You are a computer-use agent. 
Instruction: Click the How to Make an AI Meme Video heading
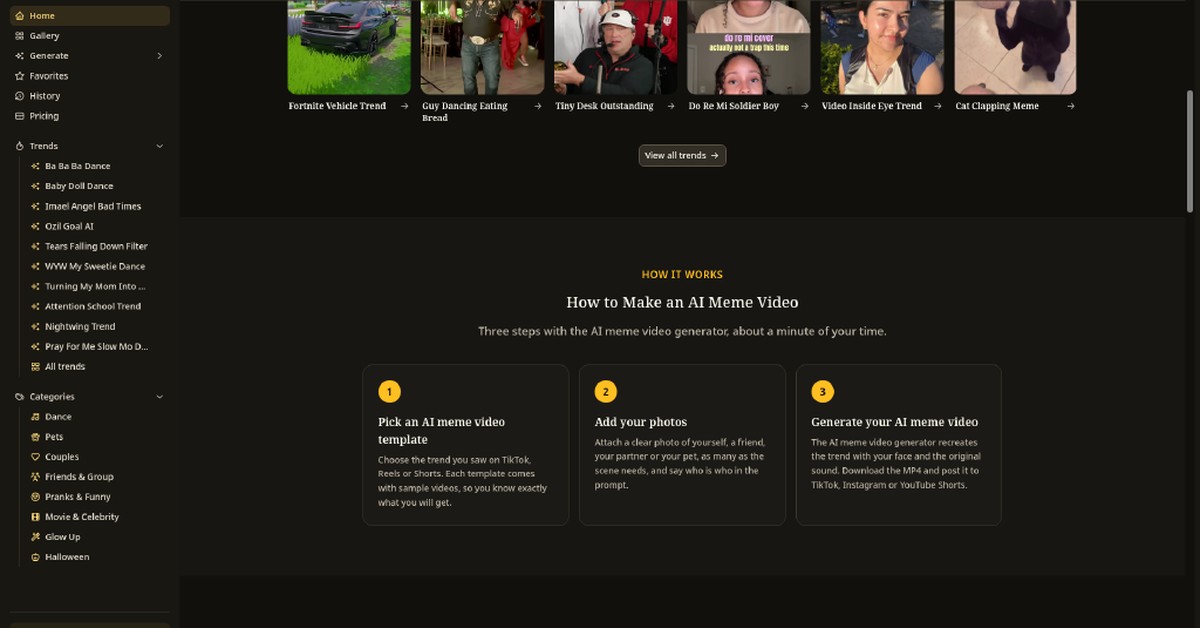pyautogui.click(x=682, y=302)
